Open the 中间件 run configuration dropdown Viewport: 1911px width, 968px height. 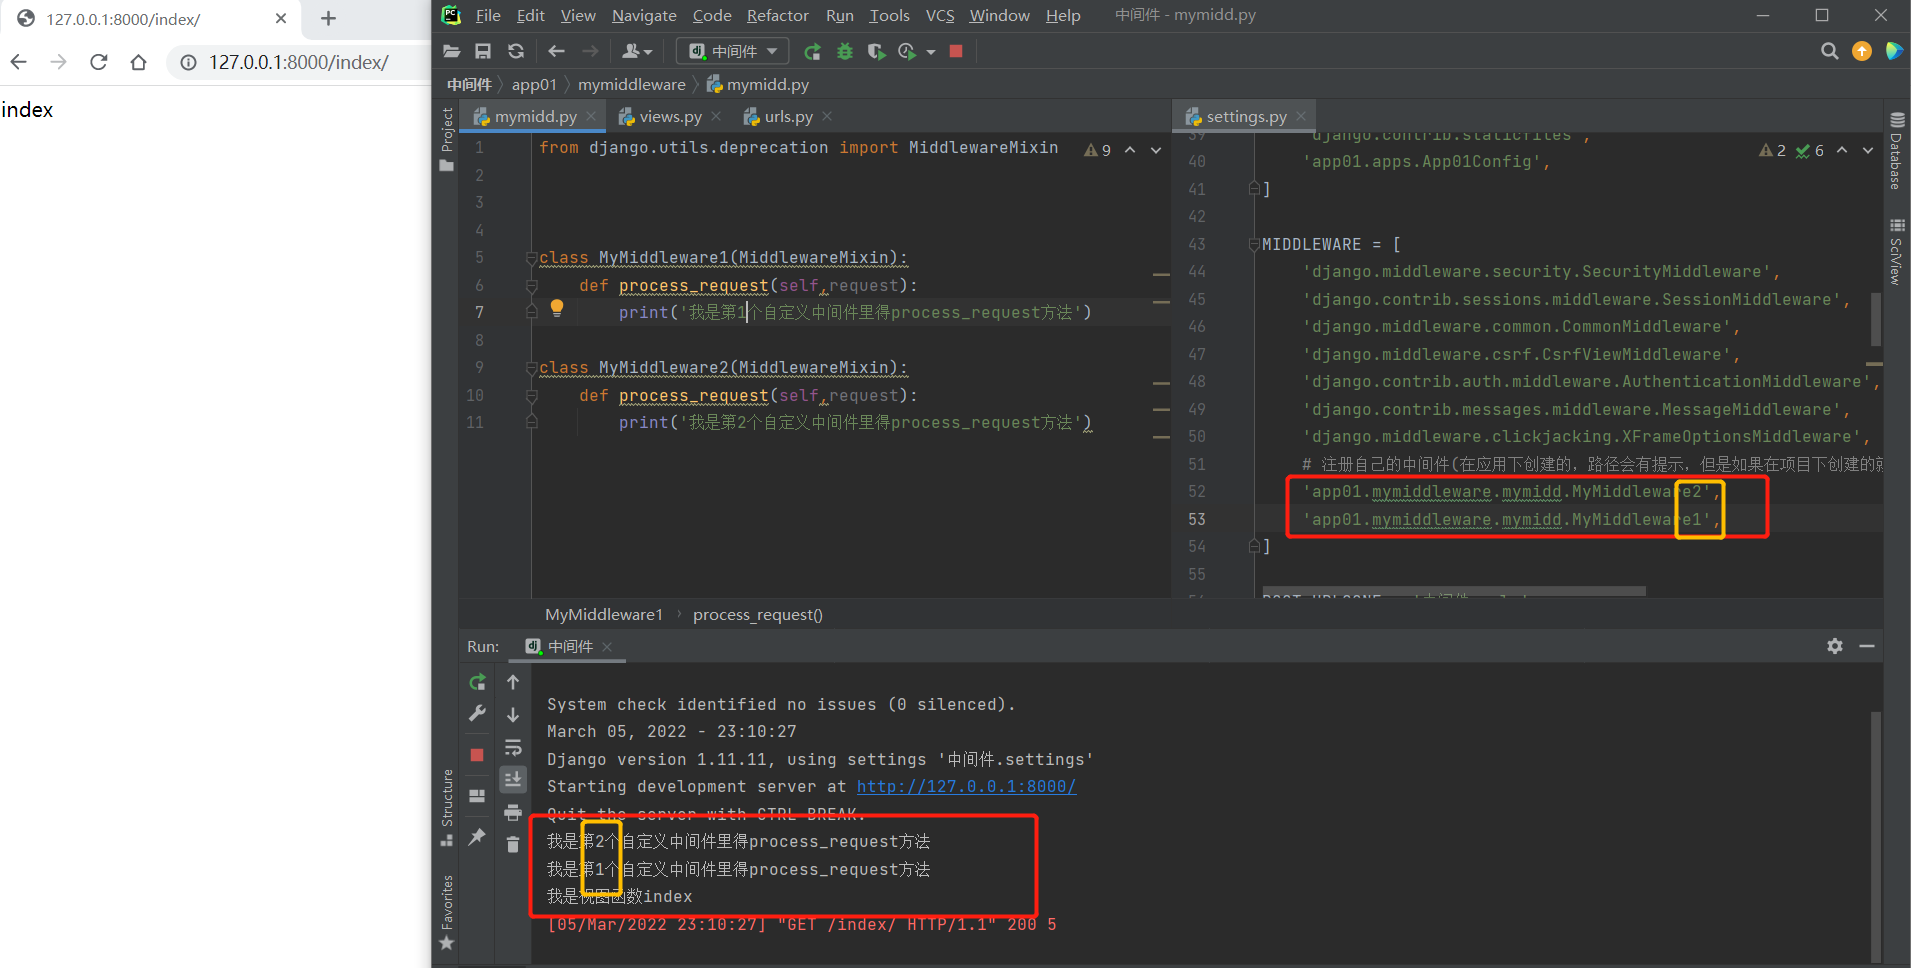pos(733,51)
